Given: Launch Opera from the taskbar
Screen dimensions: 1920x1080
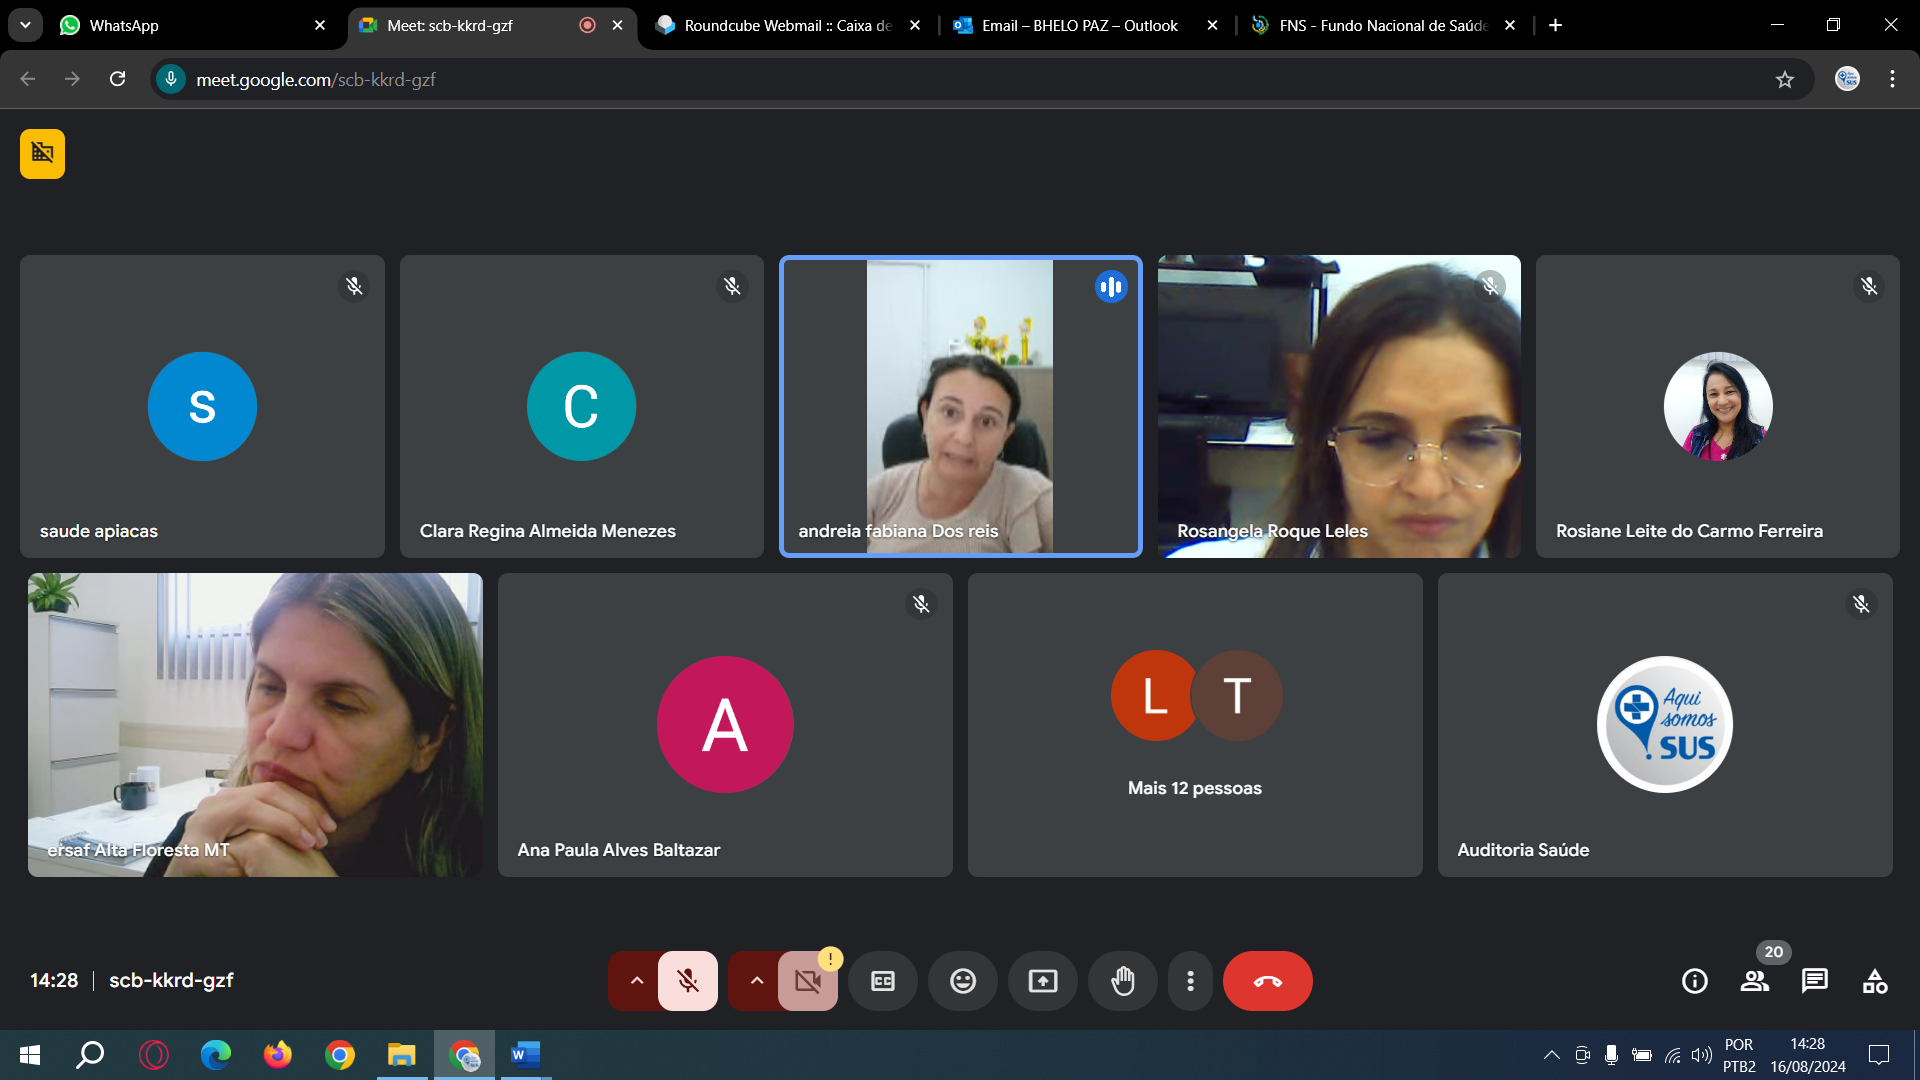Looking at the screenshot, I should pyautogui.click(x=154, y=1055).
